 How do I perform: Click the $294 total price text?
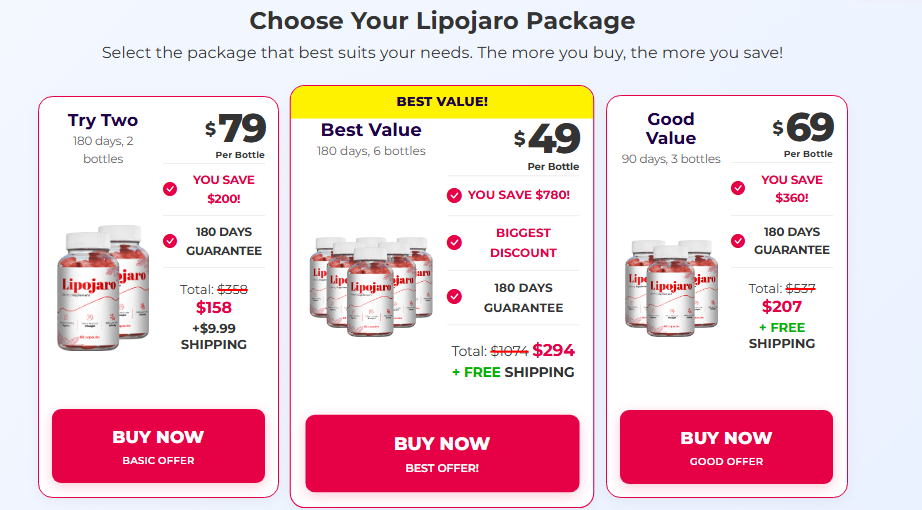coord(554,351)
